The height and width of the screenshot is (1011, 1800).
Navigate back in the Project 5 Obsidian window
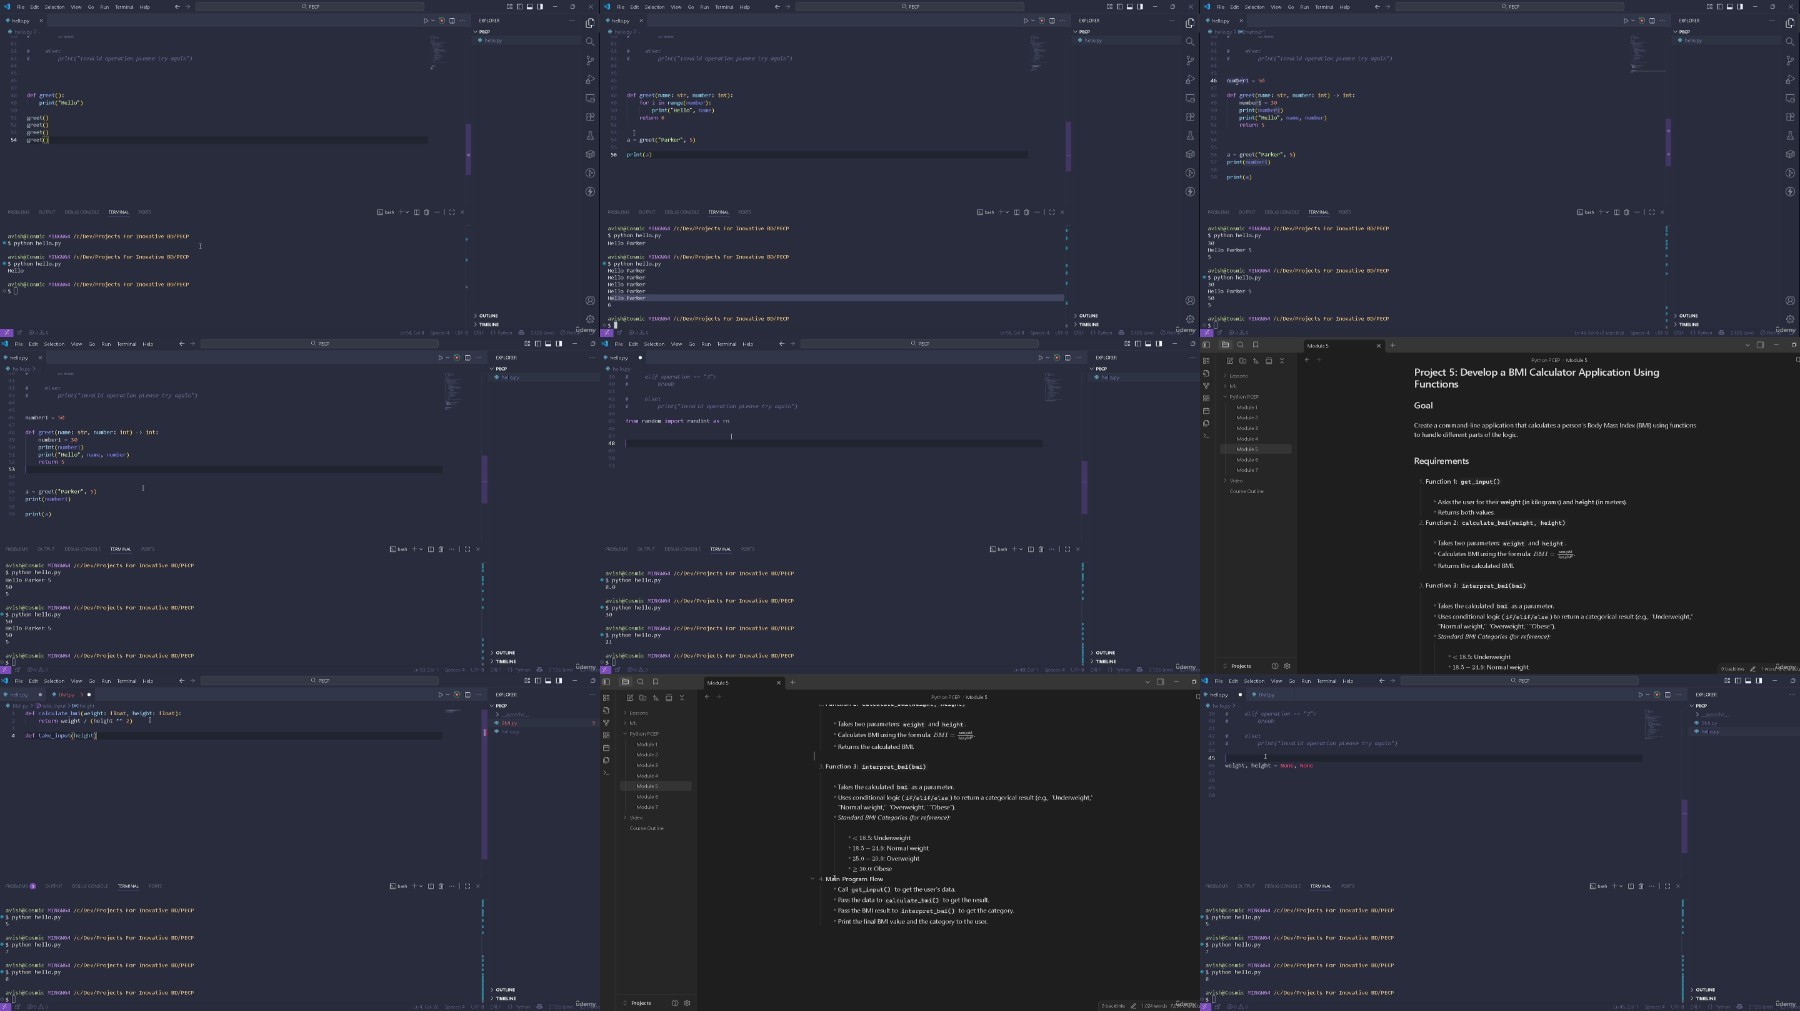(x=1307, y=360)
